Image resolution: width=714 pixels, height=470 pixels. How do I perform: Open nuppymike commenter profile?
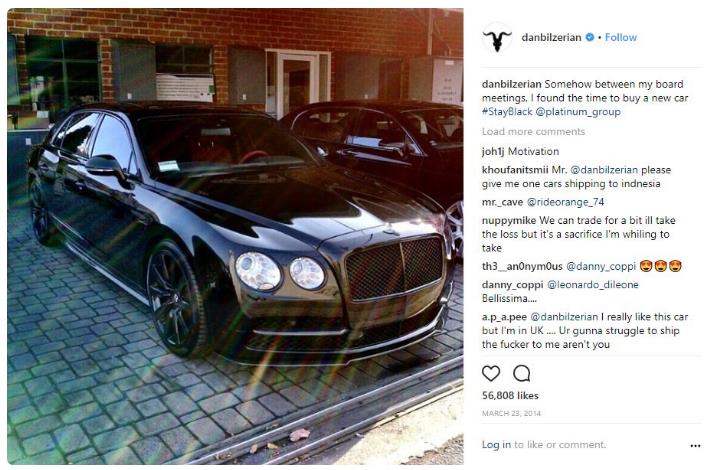pyautogui.click(x=509, y=221)
